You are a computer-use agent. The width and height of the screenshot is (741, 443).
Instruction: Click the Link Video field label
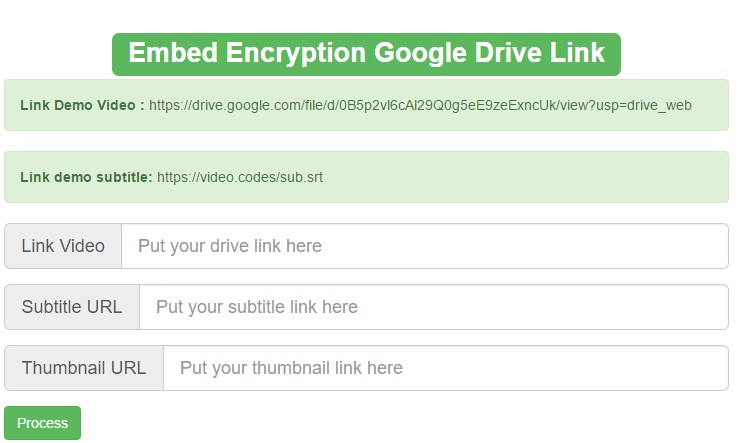tap(63, 246)
